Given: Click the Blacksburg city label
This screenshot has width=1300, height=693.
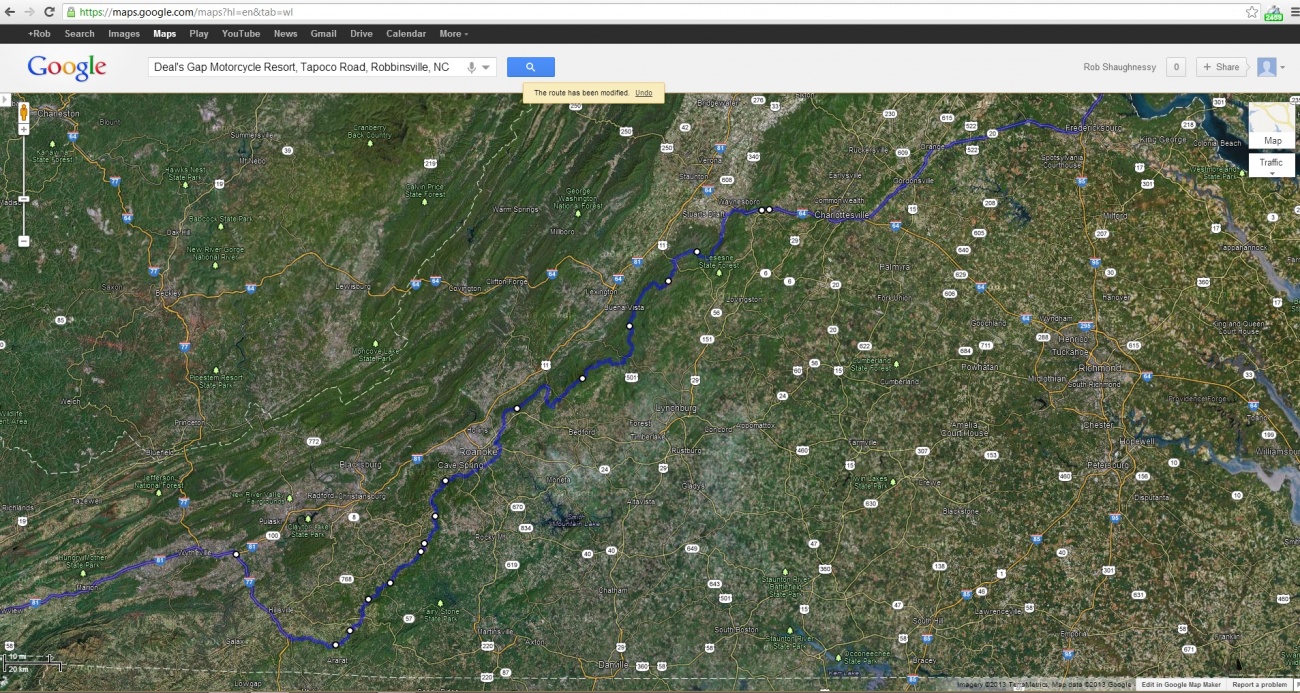Looking at the screenshot, I should [362, 465].
